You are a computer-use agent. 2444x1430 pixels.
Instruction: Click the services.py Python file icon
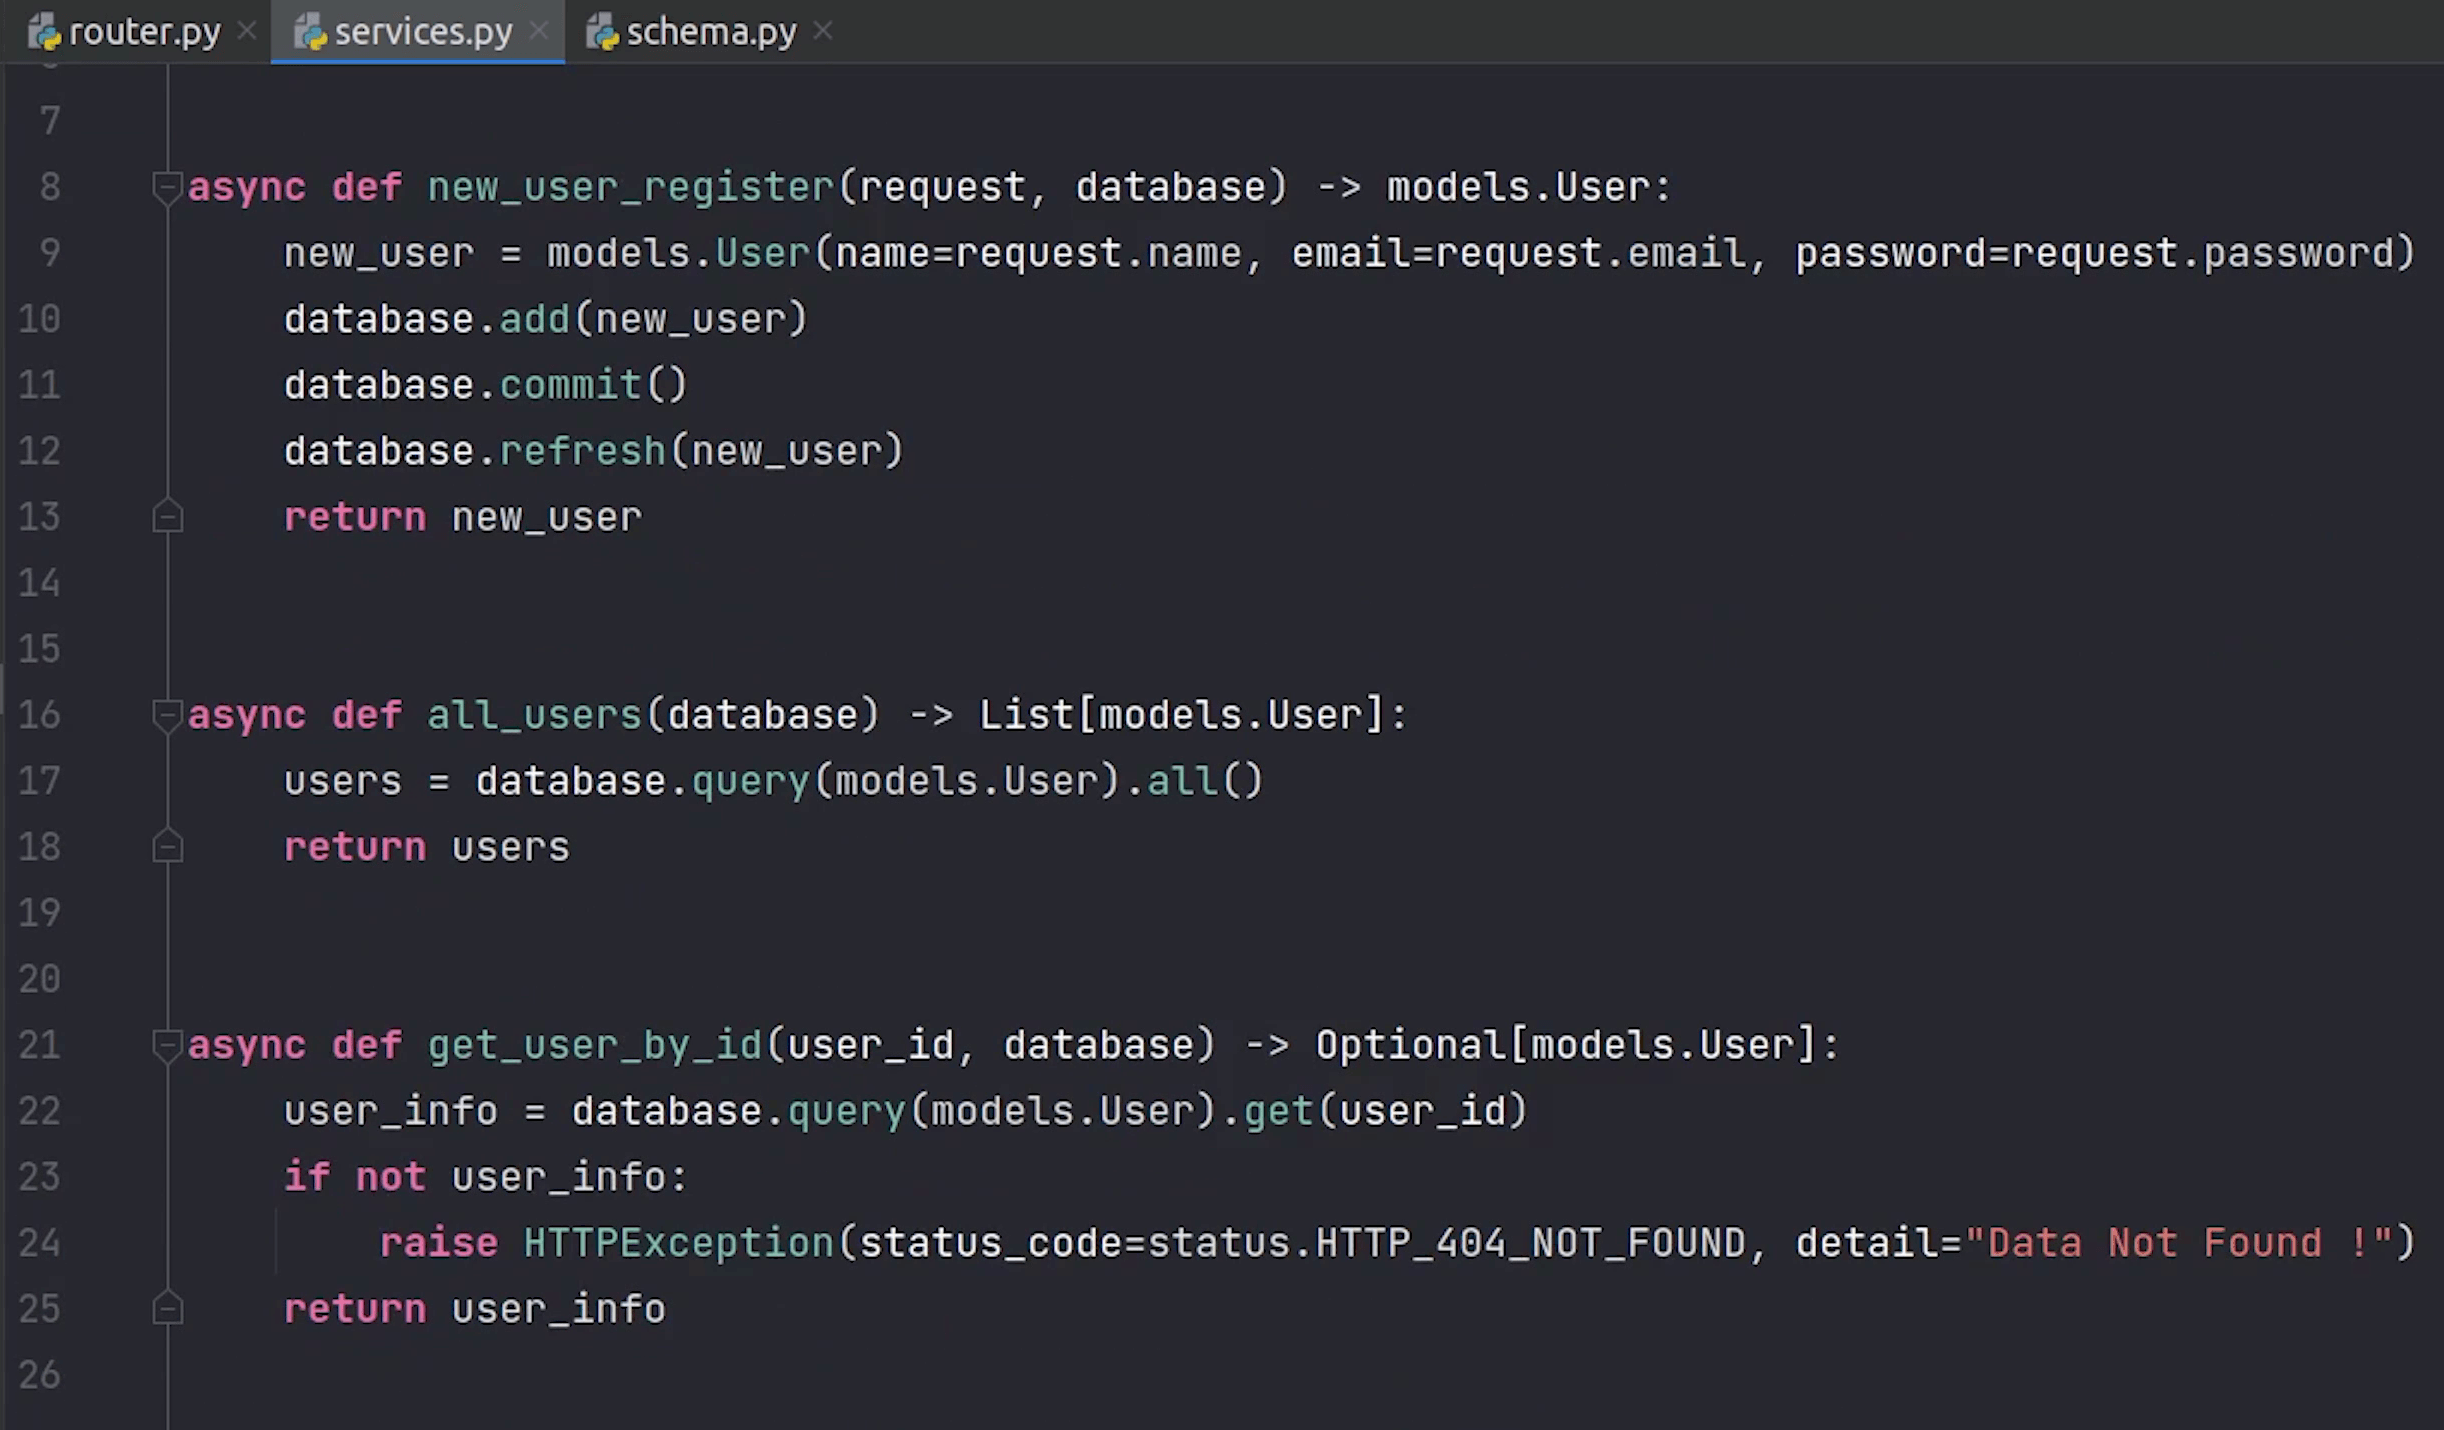pos(310,33)
